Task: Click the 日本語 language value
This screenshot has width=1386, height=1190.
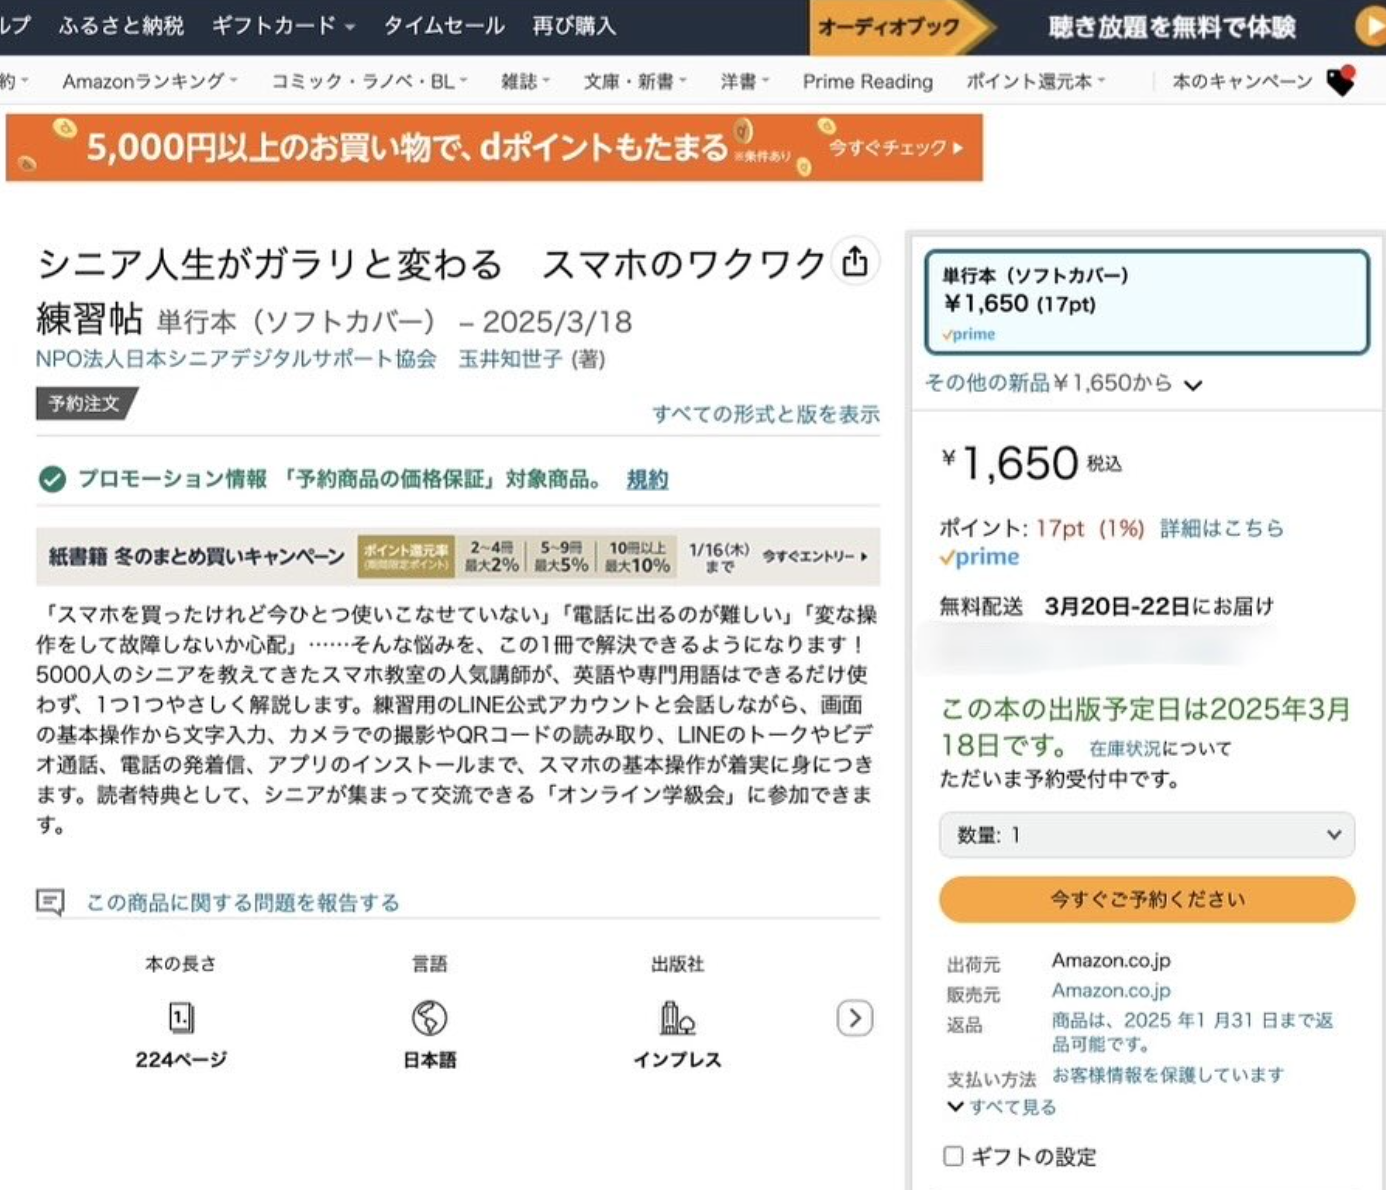Action: [429, 1059]
